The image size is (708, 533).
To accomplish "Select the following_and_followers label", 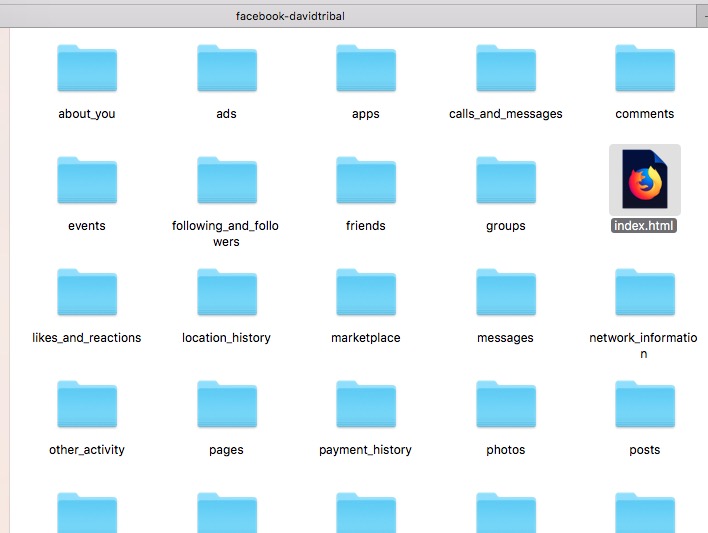I will coord(225,234).
